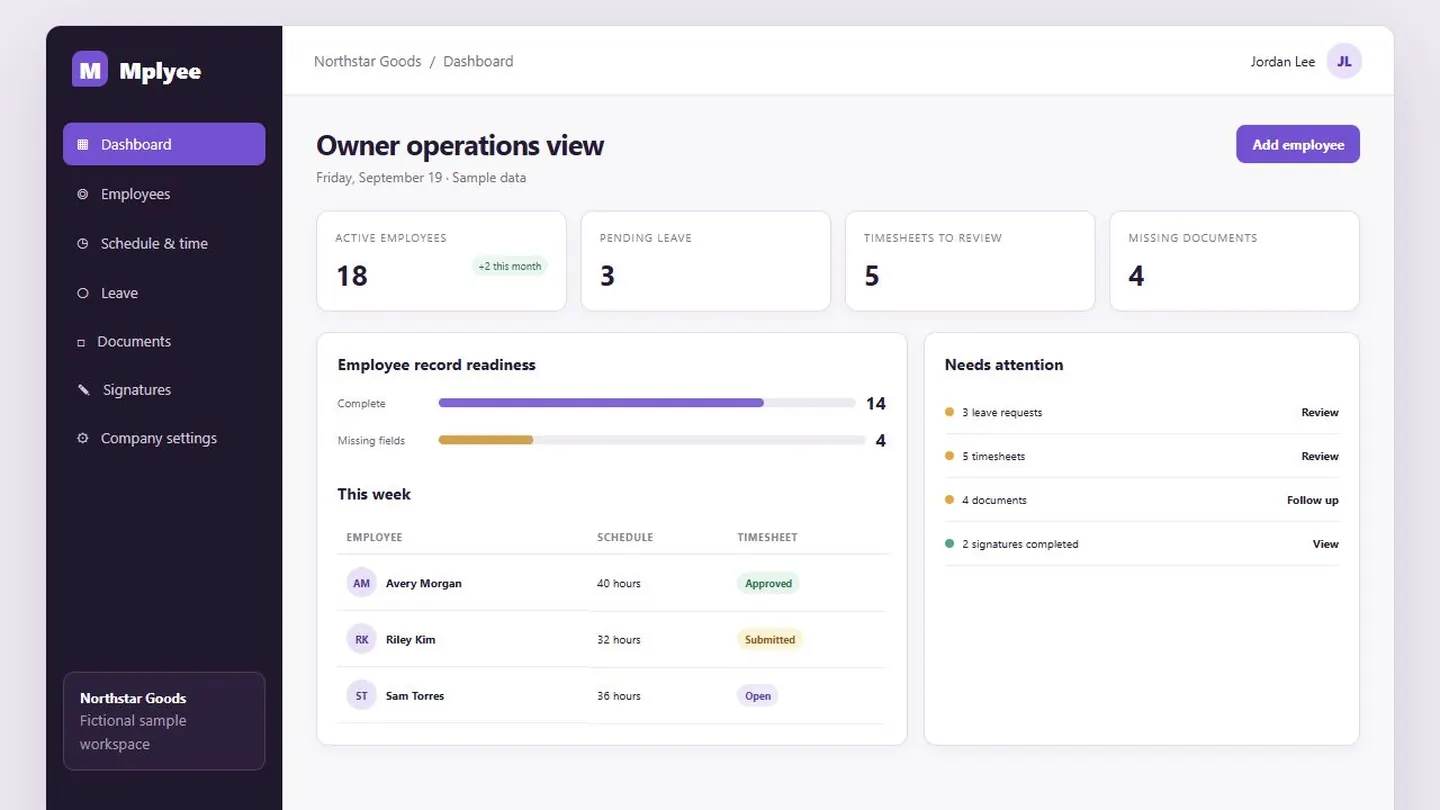Screen dimensions: 1440x810
Task: Click the Mplyee purple M logo
Action: [x=90, y=70]
